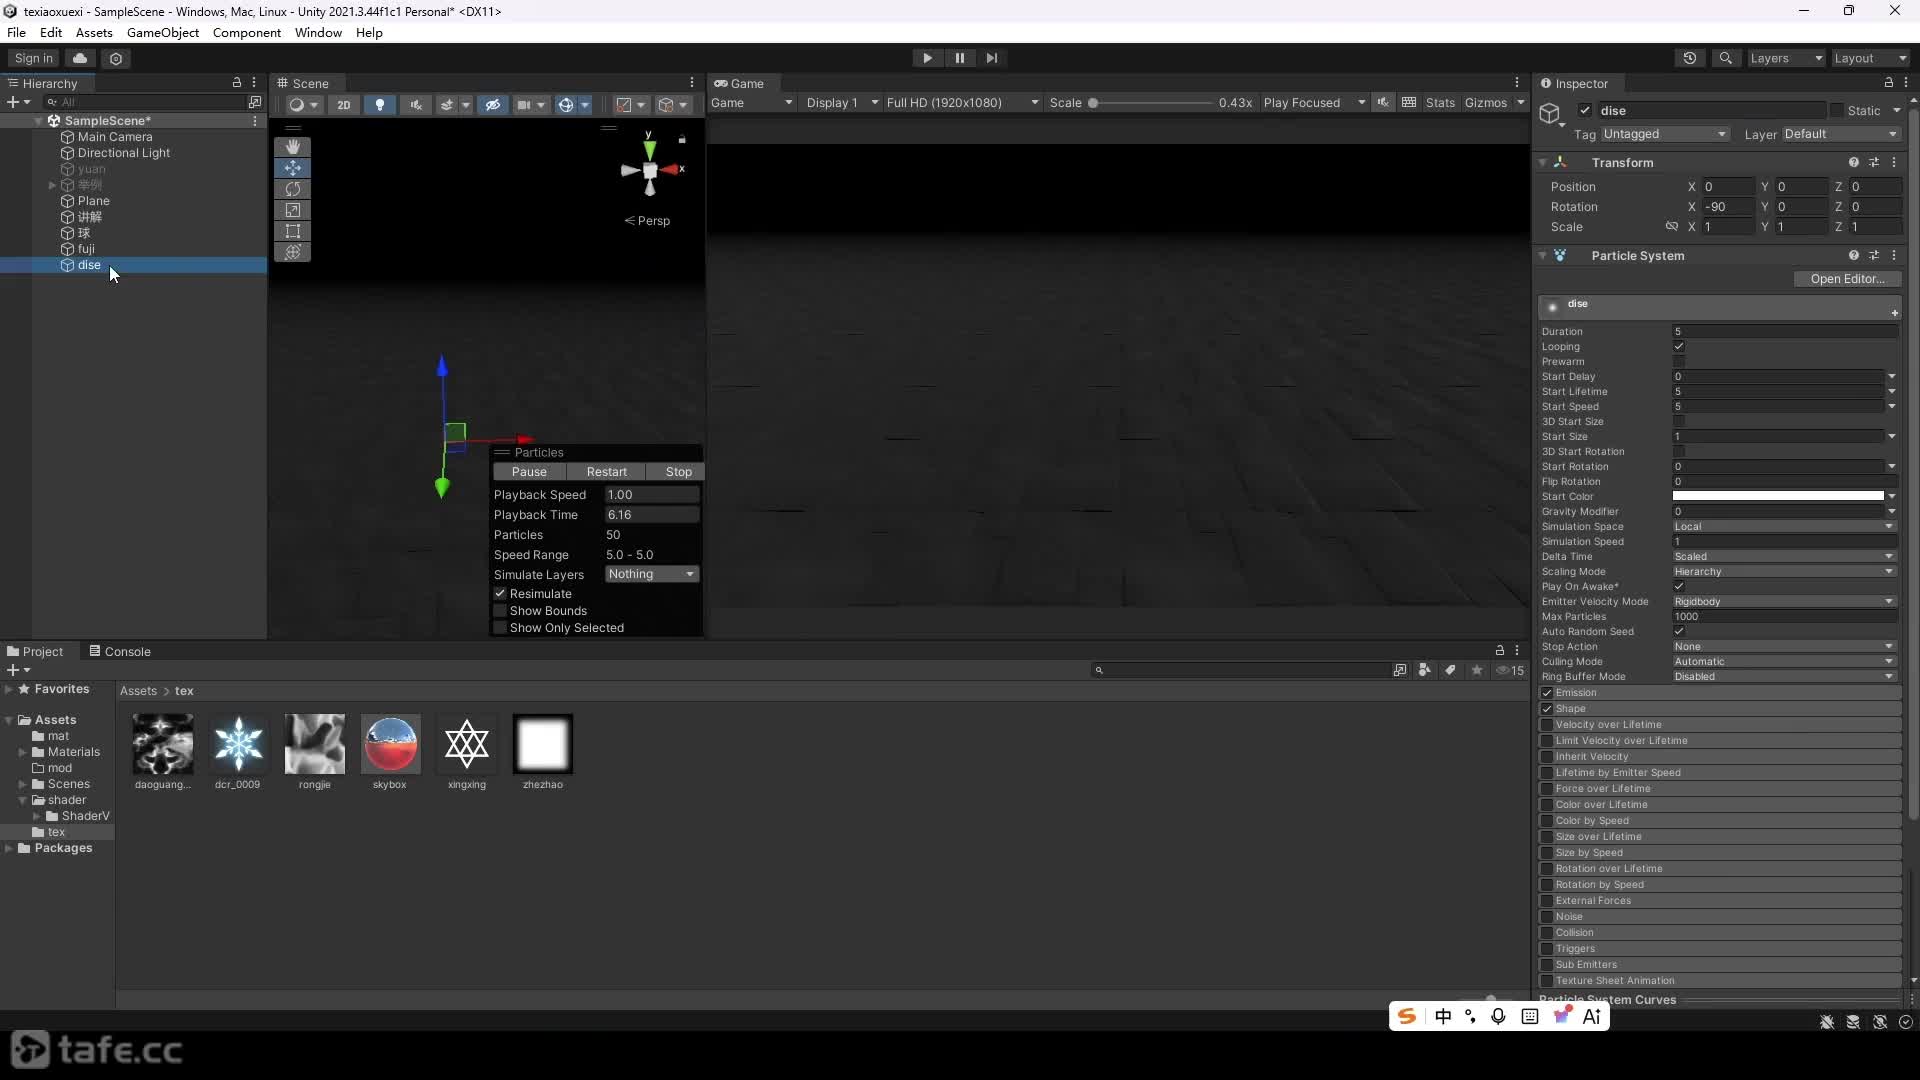
Task: Select the Transform tool in Scene toolbar
Action: pos(292,252)
